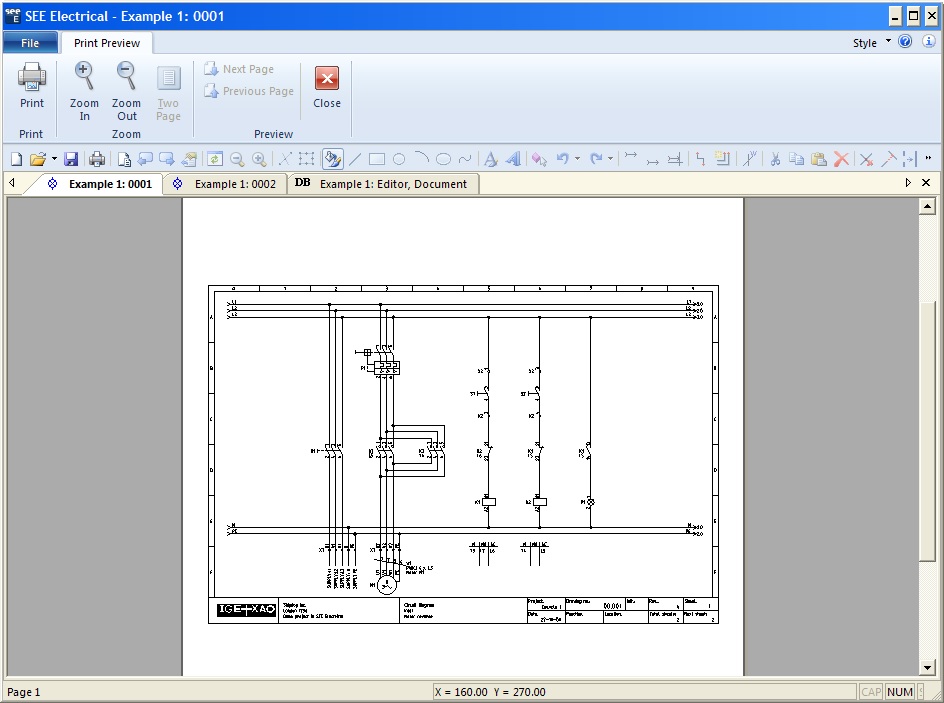
Task: Expand the Undo history dropdown
Action: pos(578,160)
